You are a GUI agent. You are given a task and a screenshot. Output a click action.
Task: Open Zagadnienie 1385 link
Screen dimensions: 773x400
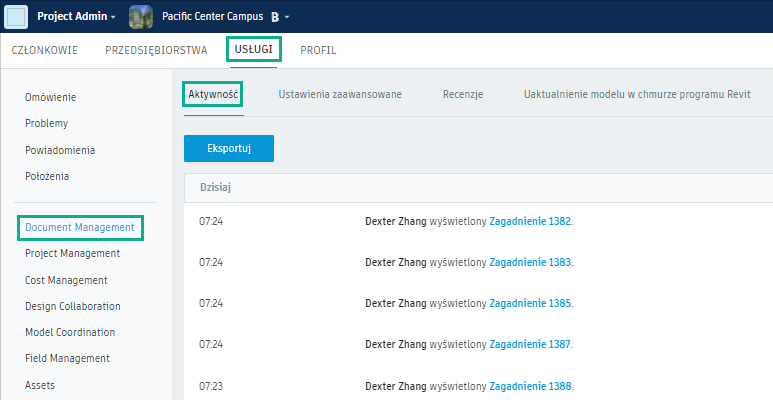[x=530, y=303]
